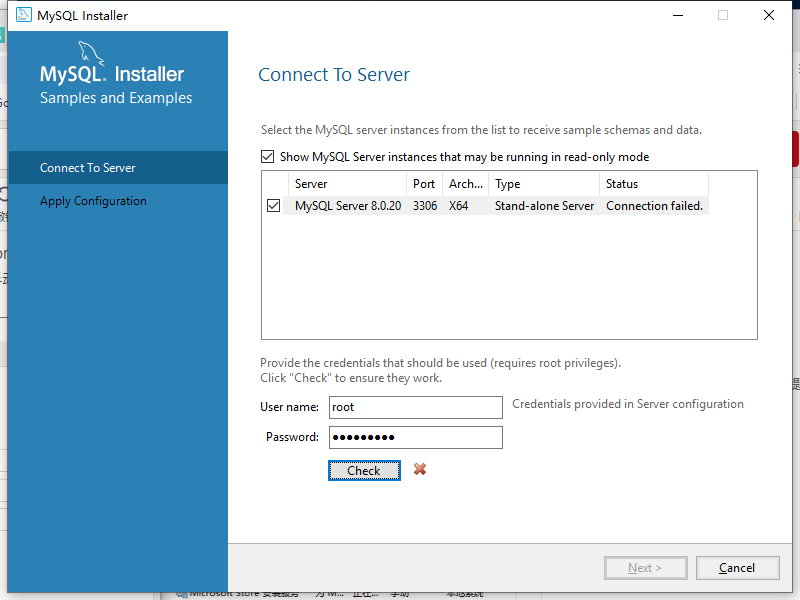Screen dimensions: 800x600
Task: Click the Check button to verify credentials
Action: pos(364,470)
